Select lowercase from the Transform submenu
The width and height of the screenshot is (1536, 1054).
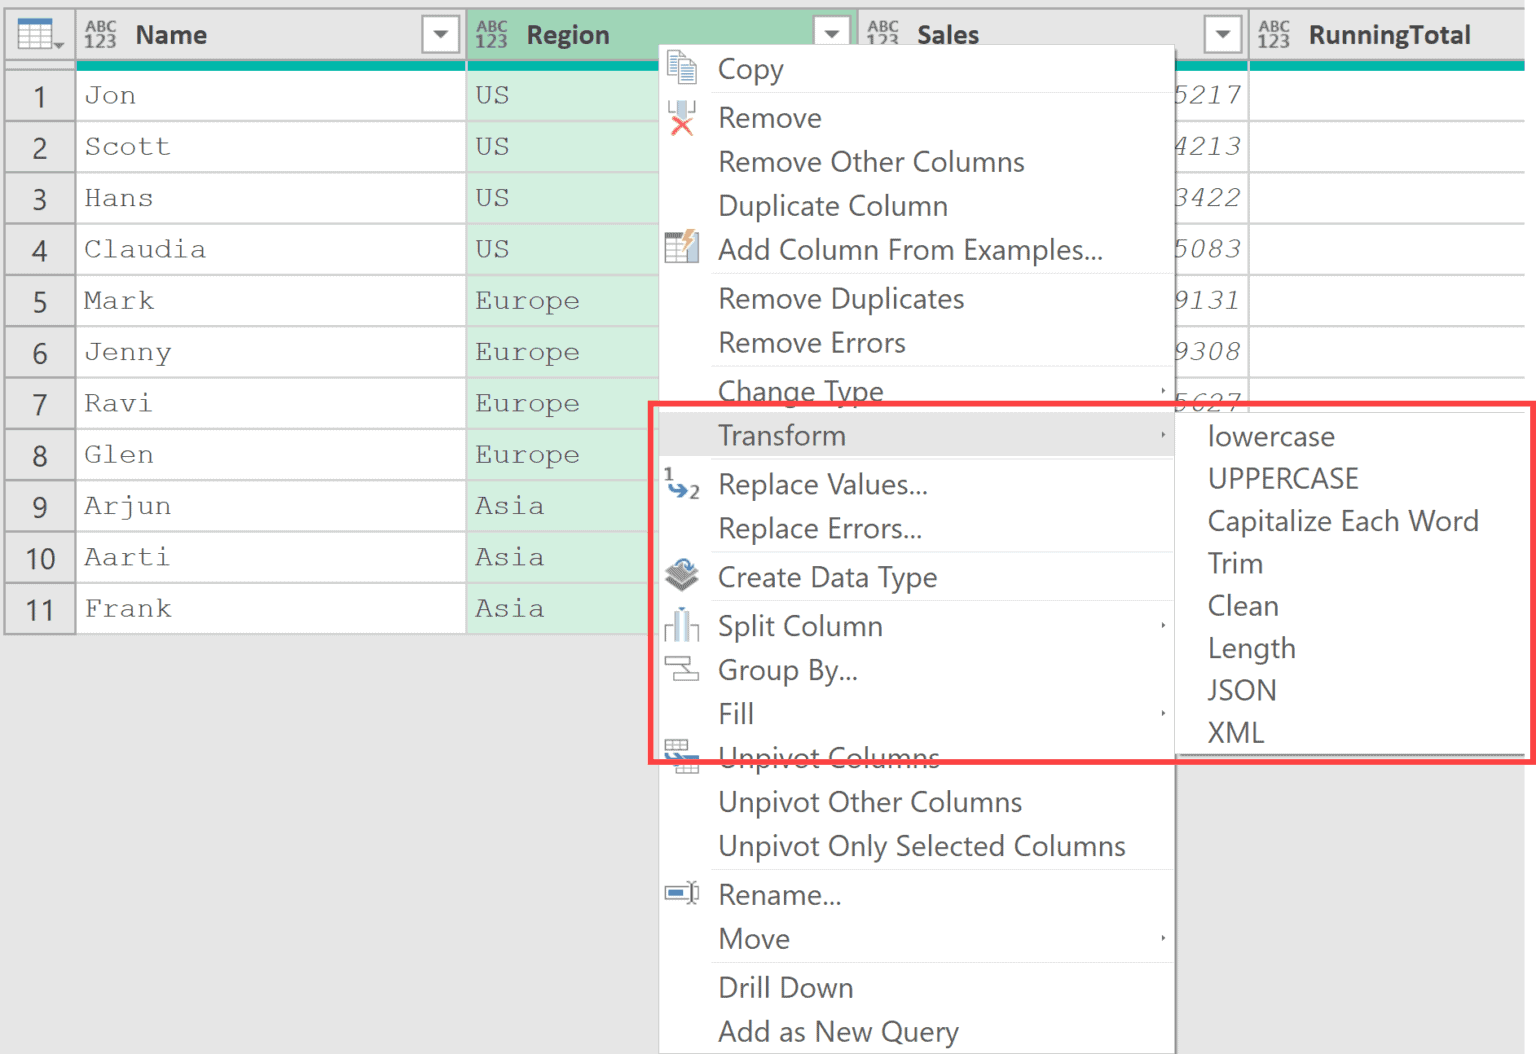click(x=1271, y=436)
